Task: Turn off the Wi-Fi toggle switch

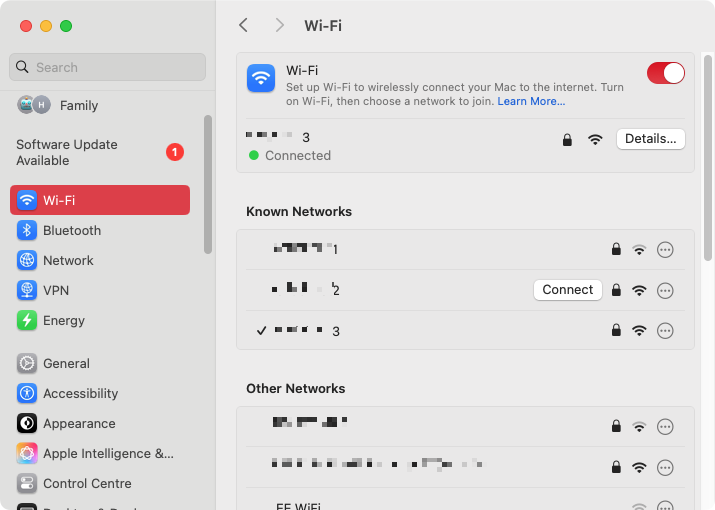Action: (665, 73)
